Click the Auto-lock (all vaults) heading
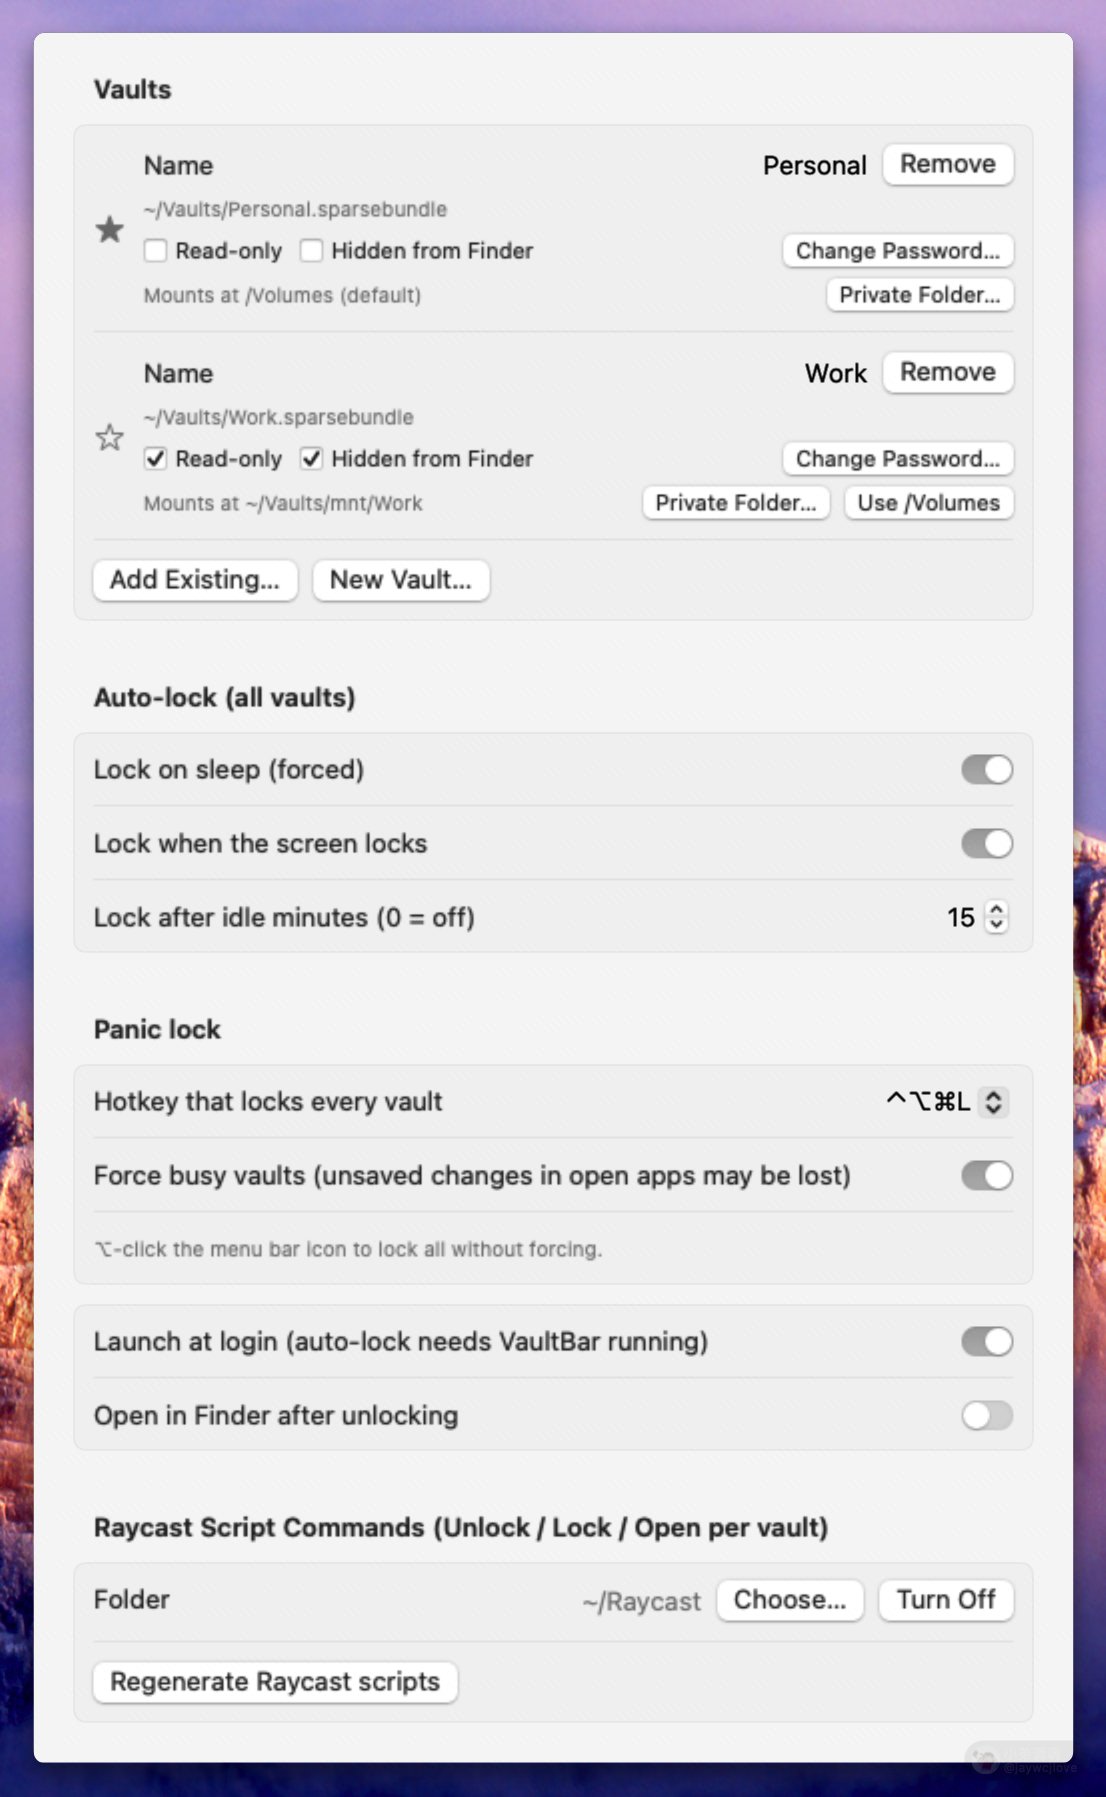This screenshot has width=1106, height=1797. tap(225, 697)
